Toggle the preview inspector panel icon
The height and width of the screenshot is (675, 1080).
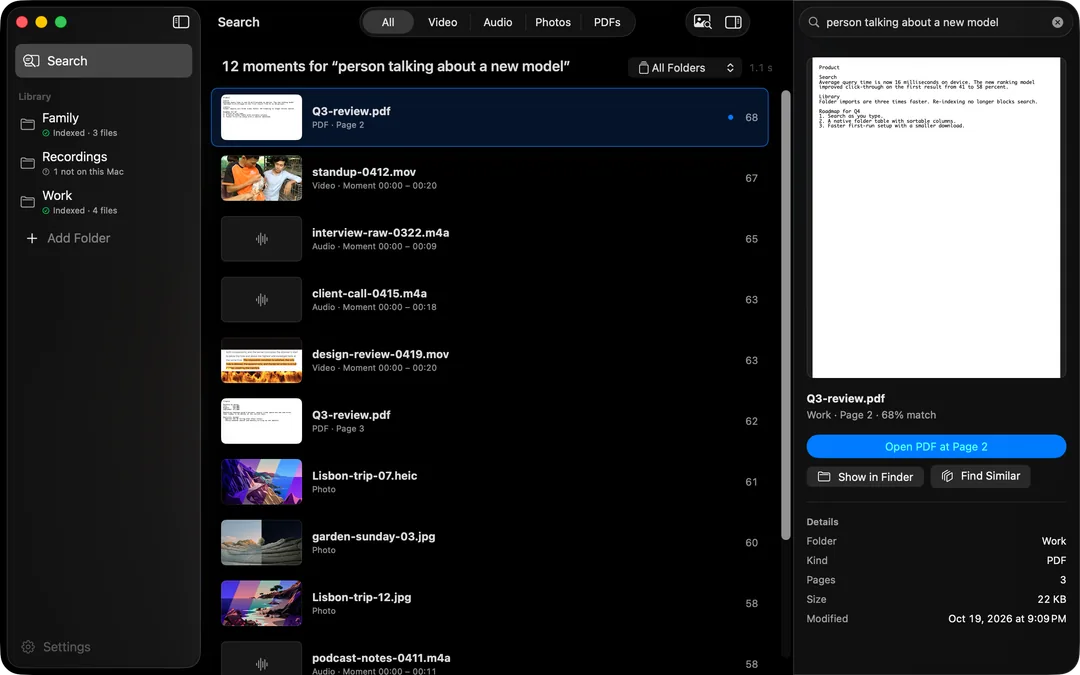pos(733,22)
